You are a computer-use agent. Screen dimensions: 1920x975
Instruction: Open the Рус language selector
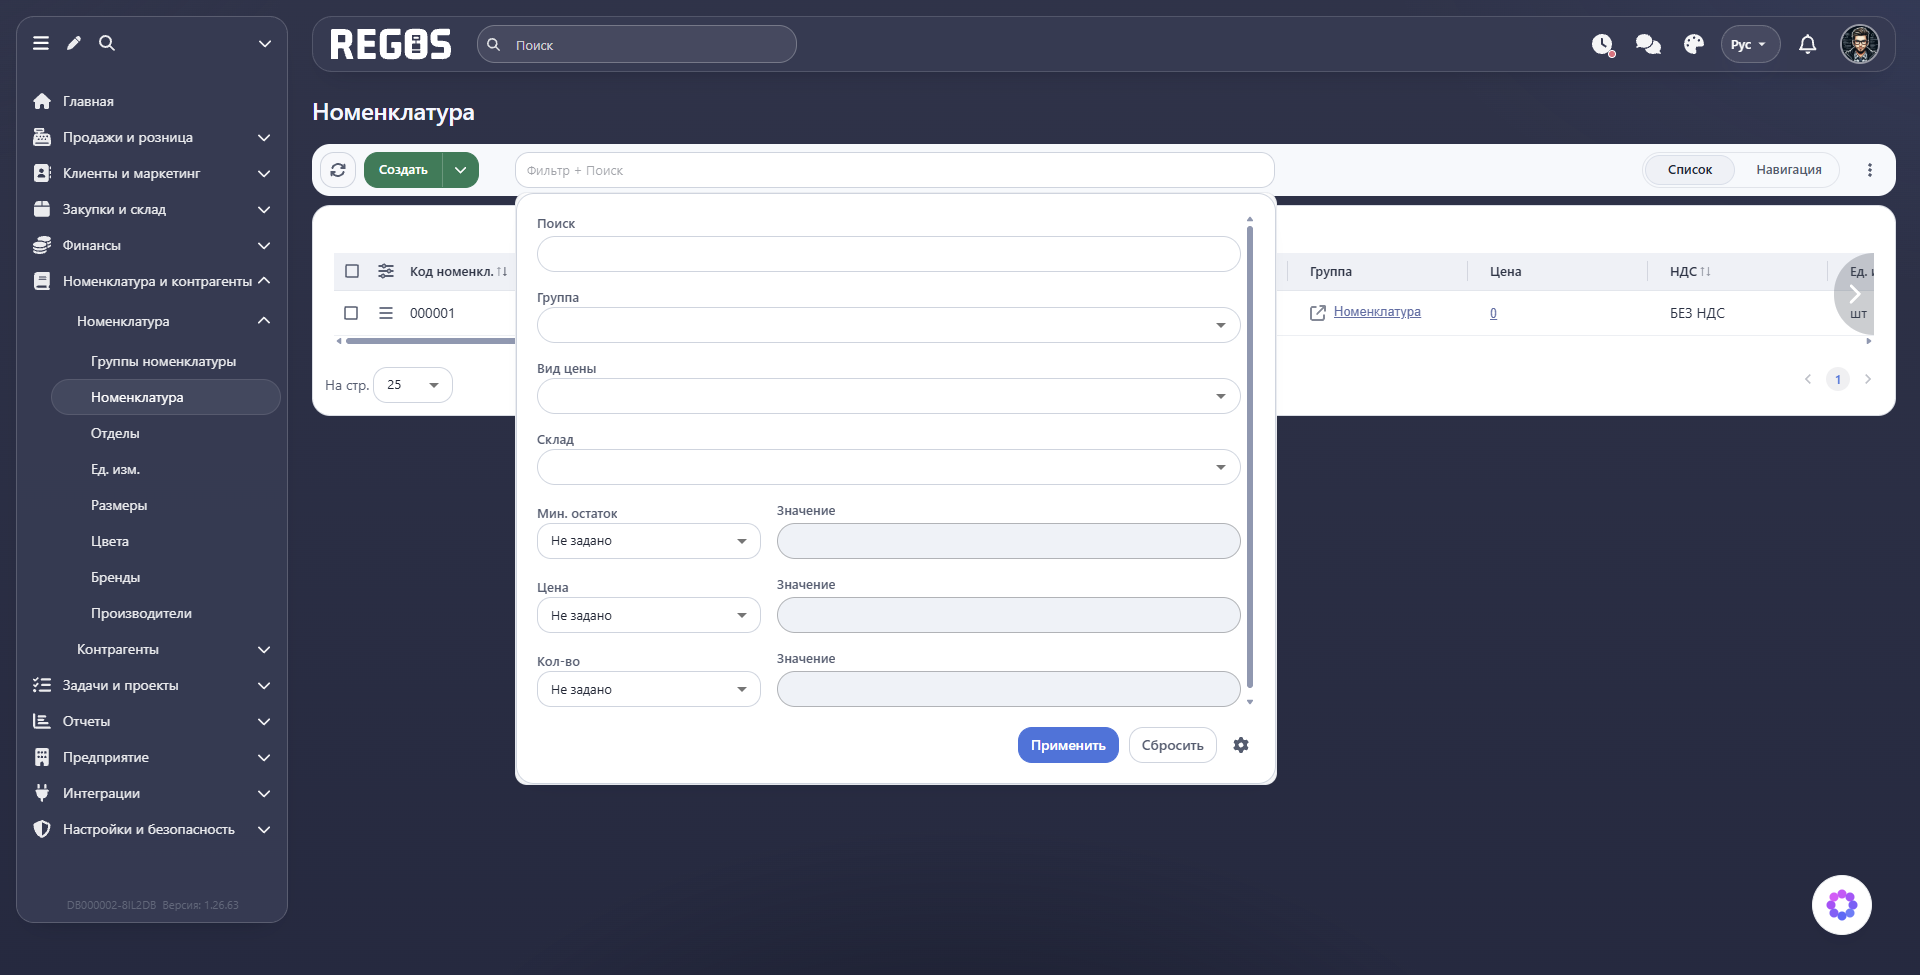coord(1750,44)
